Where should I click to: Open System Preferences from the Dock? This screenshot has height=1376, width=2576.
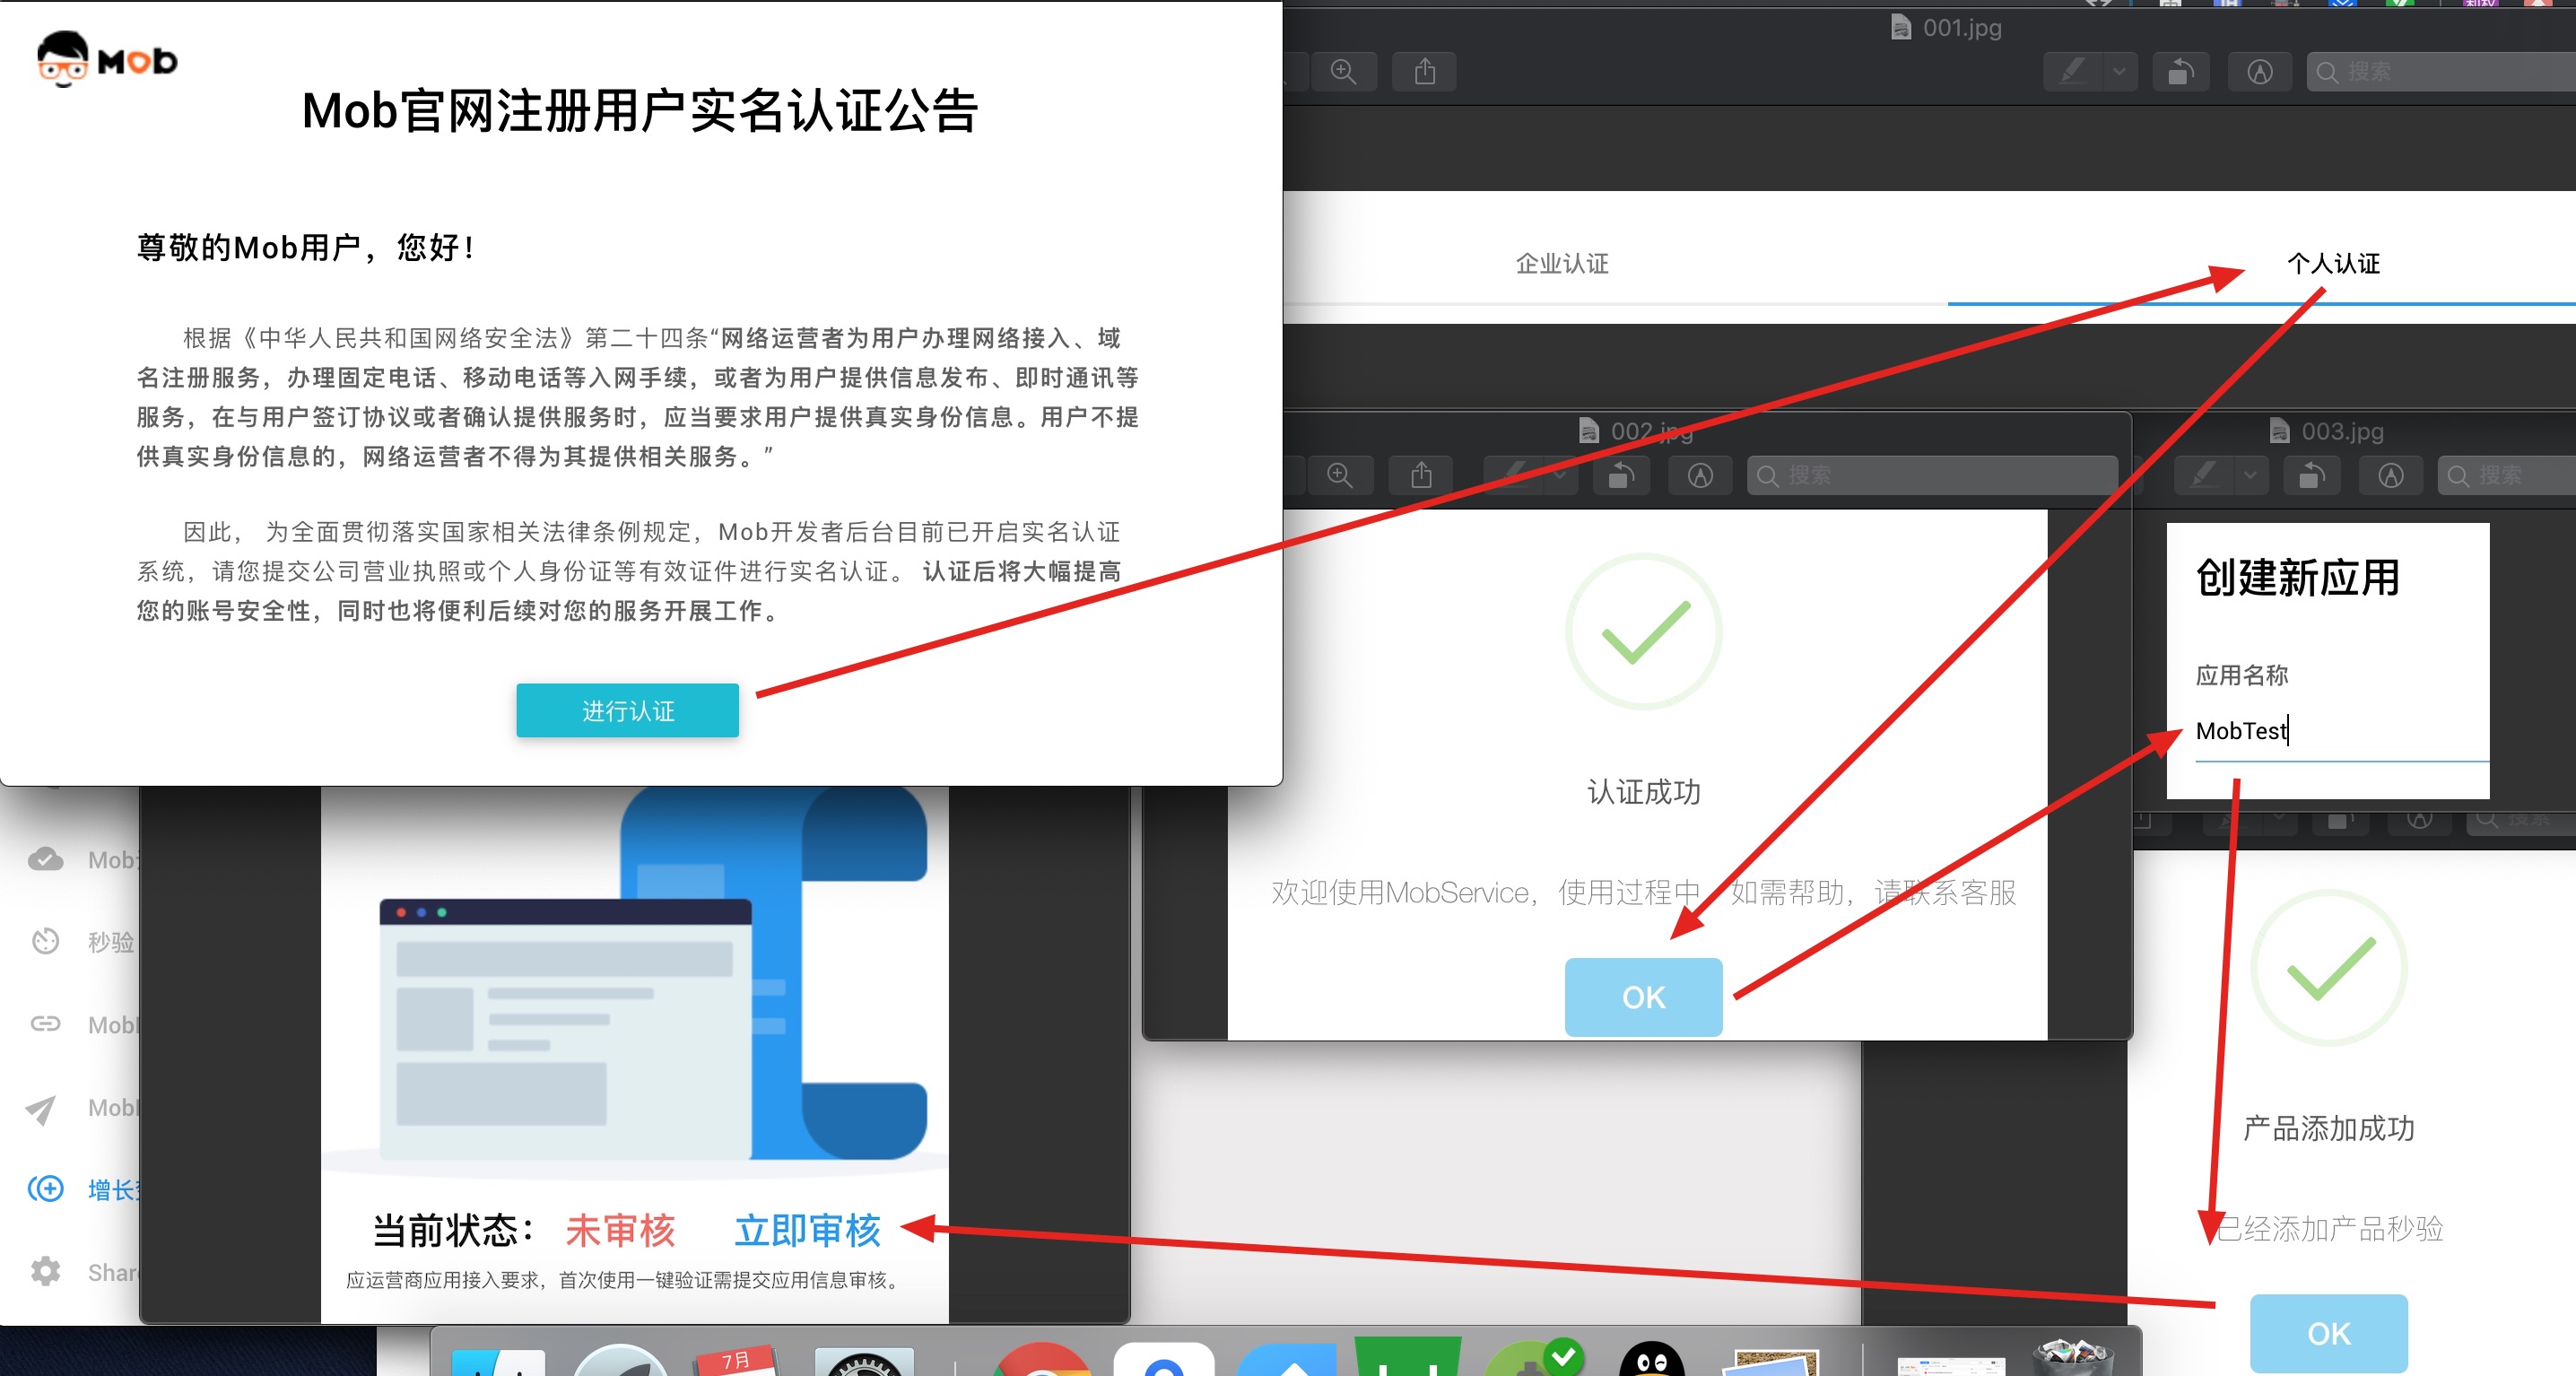click(864, 1360)
